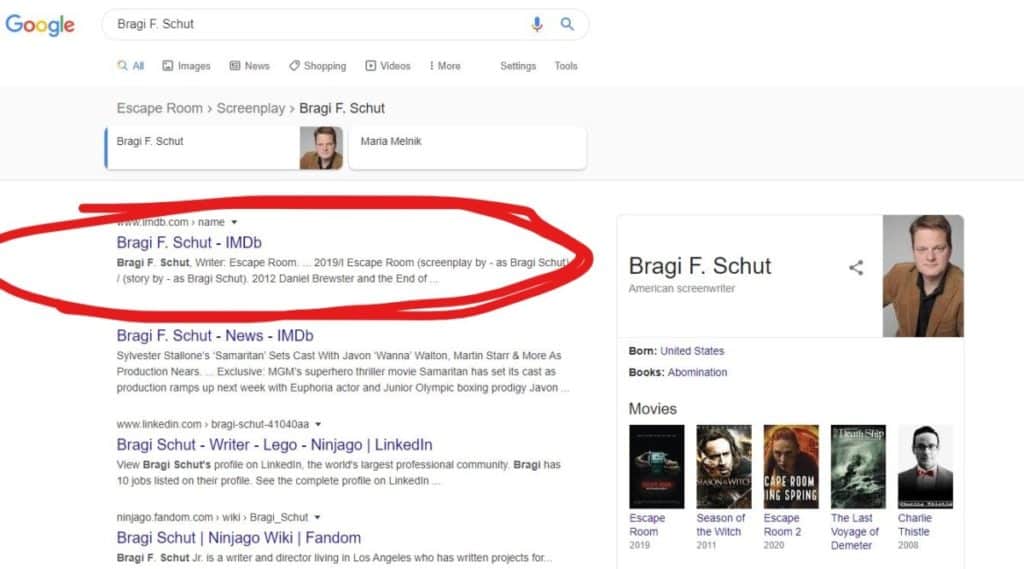
Task: Click the magnifying glass search button
Action: tap(567, 24)
